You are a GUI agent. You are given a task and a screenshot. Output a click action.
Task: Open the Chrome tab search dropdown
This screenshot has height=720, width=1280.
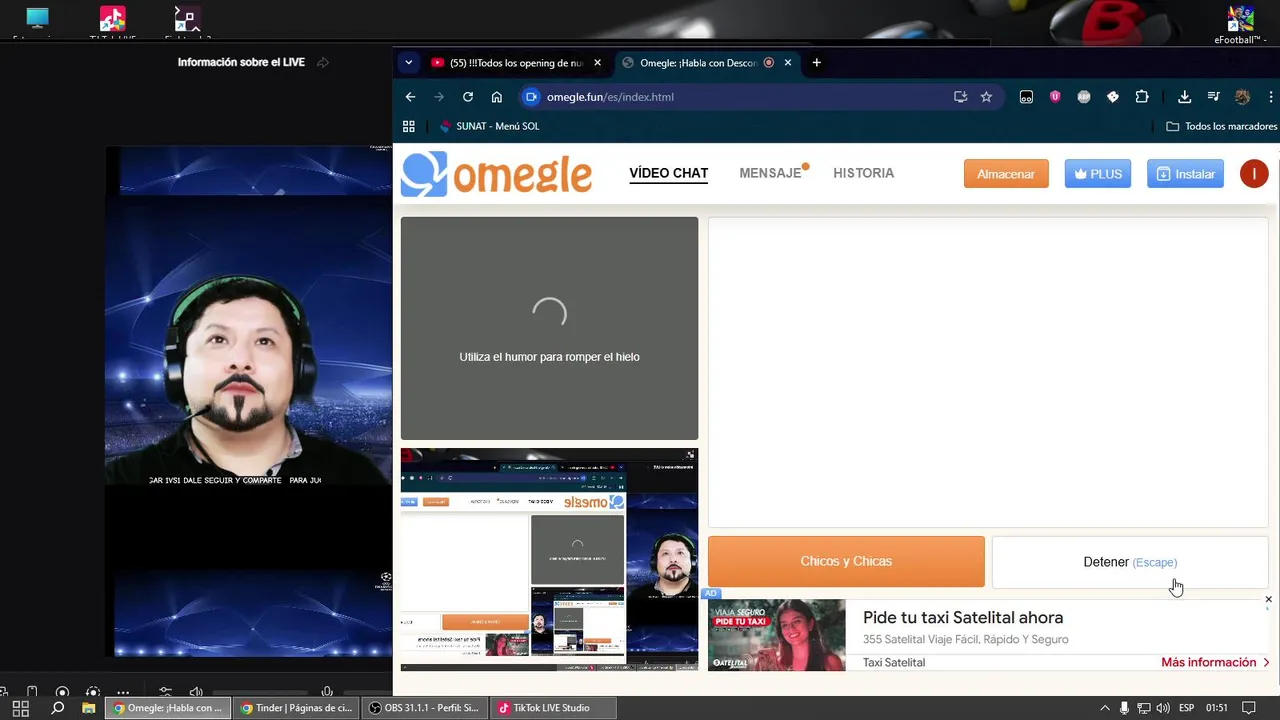click(x=408, y=62)
